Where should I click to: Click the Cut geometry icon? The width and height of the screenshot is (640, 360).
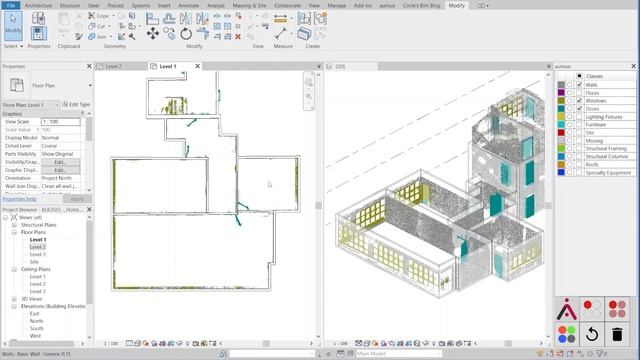point(92,26)
